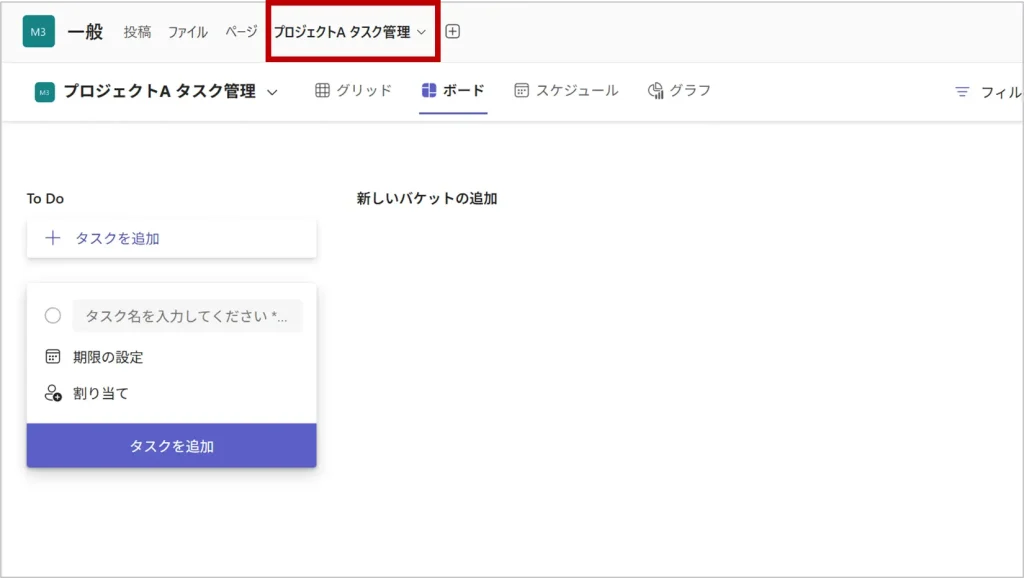
Task: Expand chevron on the top プロジェクトA タスク管理 tab
Action: coord(422,32)
